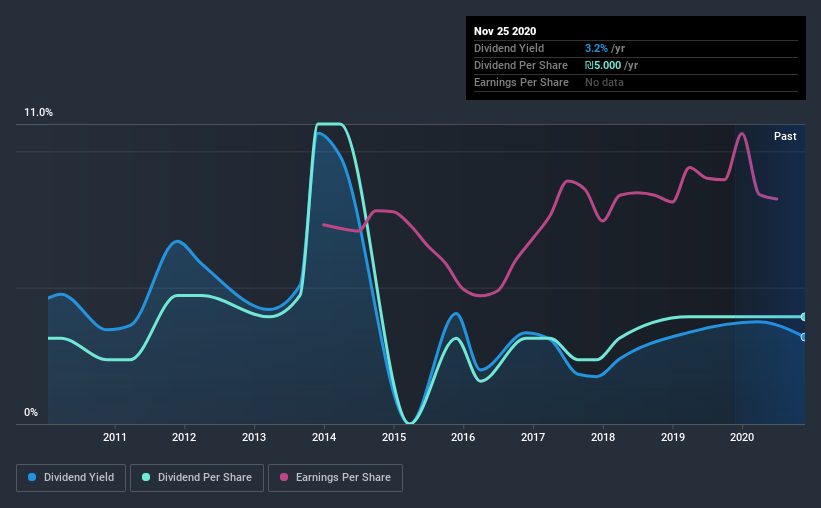The height and width of the screenshot is (508, 821).
Task: Click the teal endpoint marker on Dividend Per Share line
Action: pyautogui.click(x=803, y=317)
